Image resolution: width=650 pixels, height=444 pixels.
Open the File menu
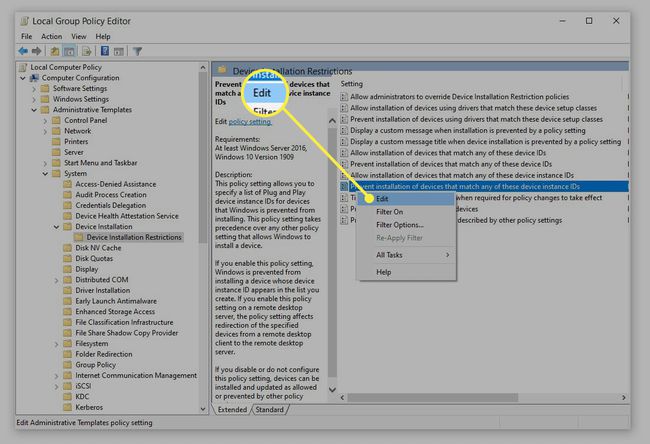point(27,36)
